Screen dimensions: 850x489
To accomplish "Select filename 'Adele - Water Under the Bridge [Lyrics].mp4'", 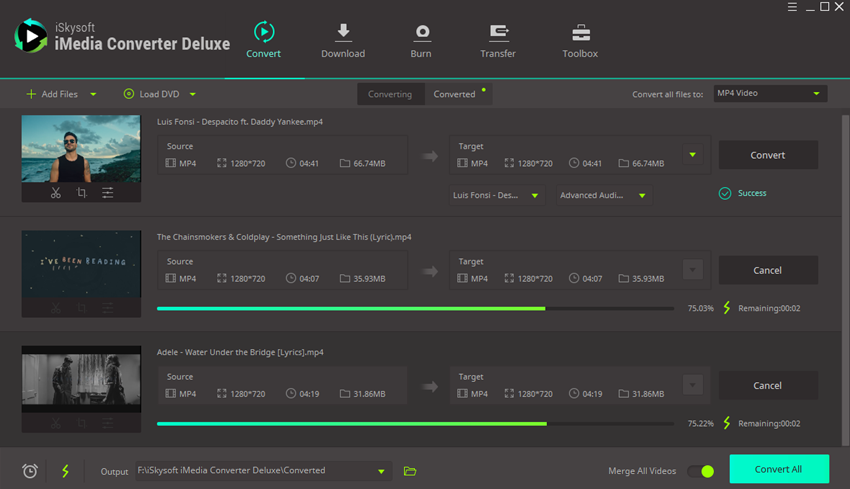I will tap(240, 352).
